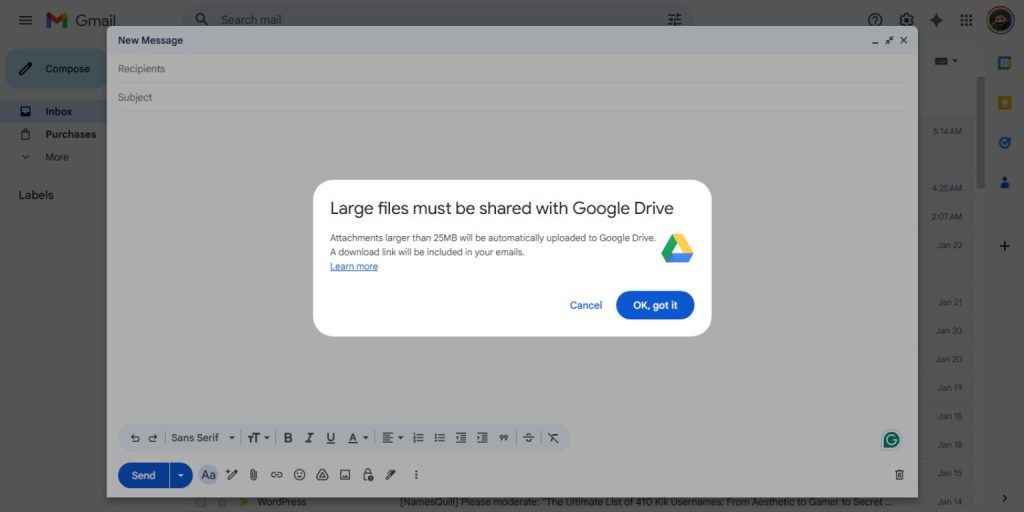Open the Support help icon
Viewport: 1024px width, 512px height.
(875, 20)
